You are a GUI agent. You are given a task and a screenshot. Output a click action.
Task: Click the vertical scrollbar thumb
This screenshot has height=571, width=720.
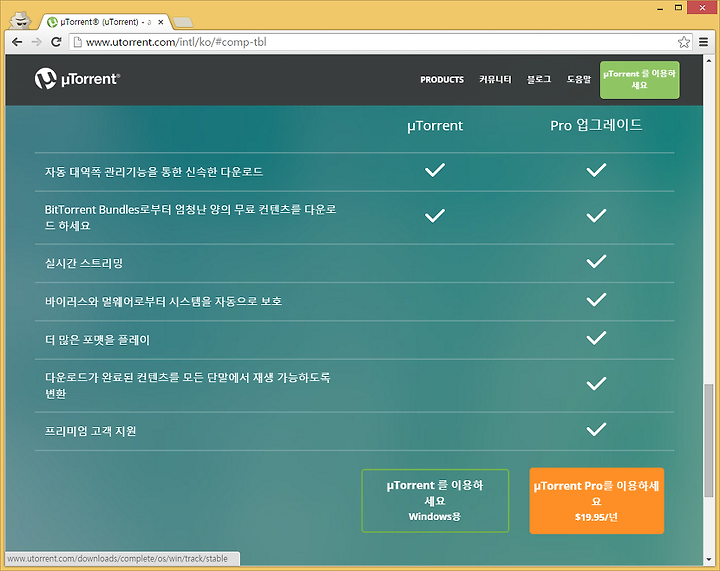coord(709,441)
